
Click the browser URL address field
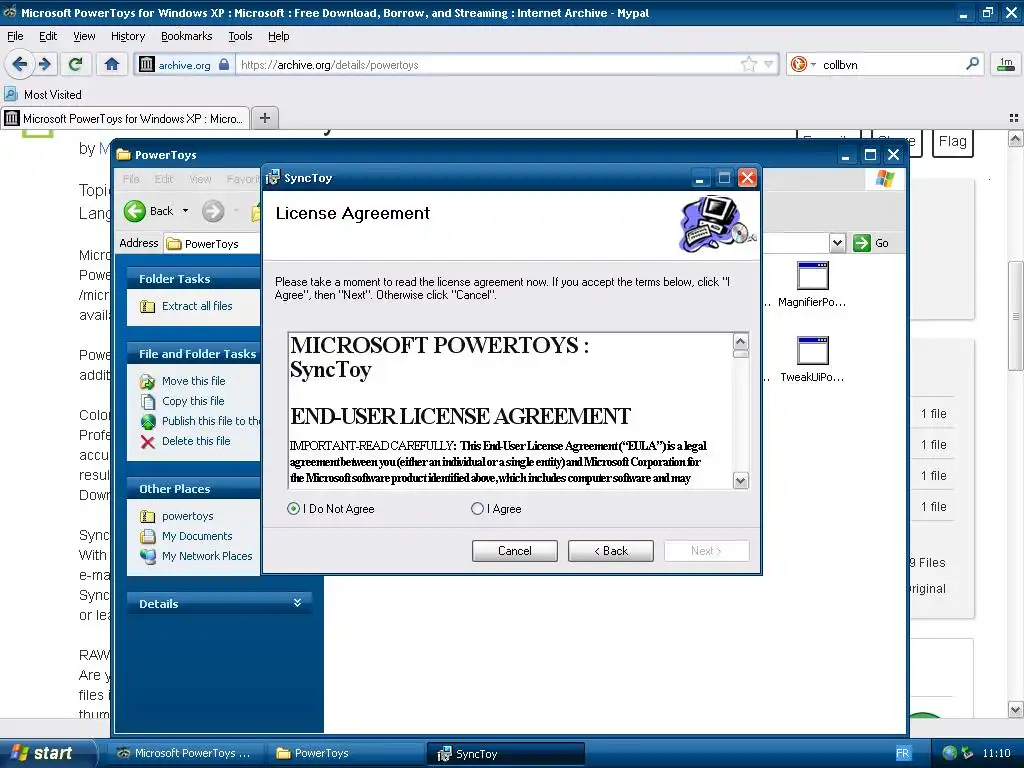pyautogui.click(x=488, y=64)
